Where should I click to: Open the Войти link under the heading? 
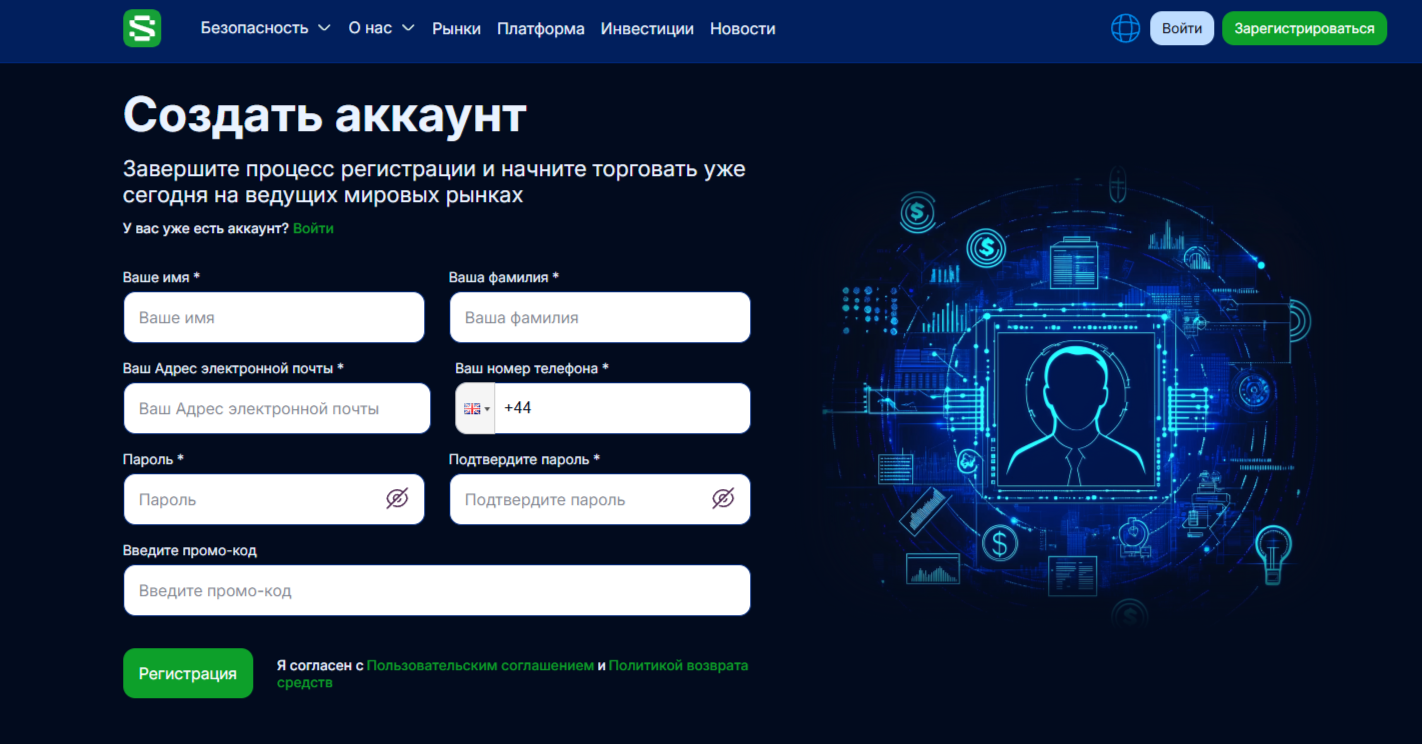313,228
